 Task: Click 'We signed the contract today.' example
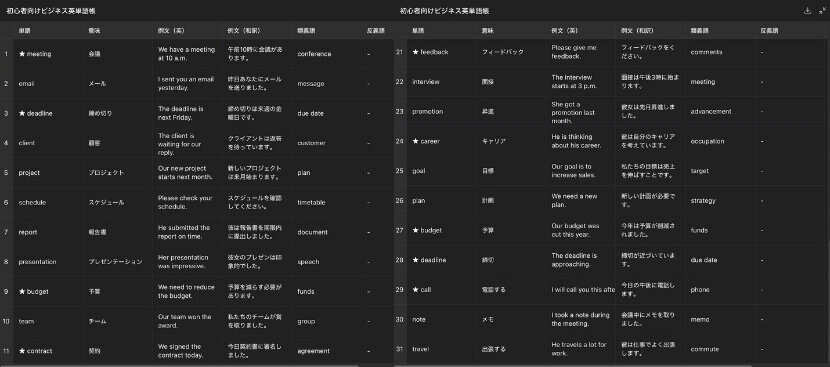click(180, 351)
